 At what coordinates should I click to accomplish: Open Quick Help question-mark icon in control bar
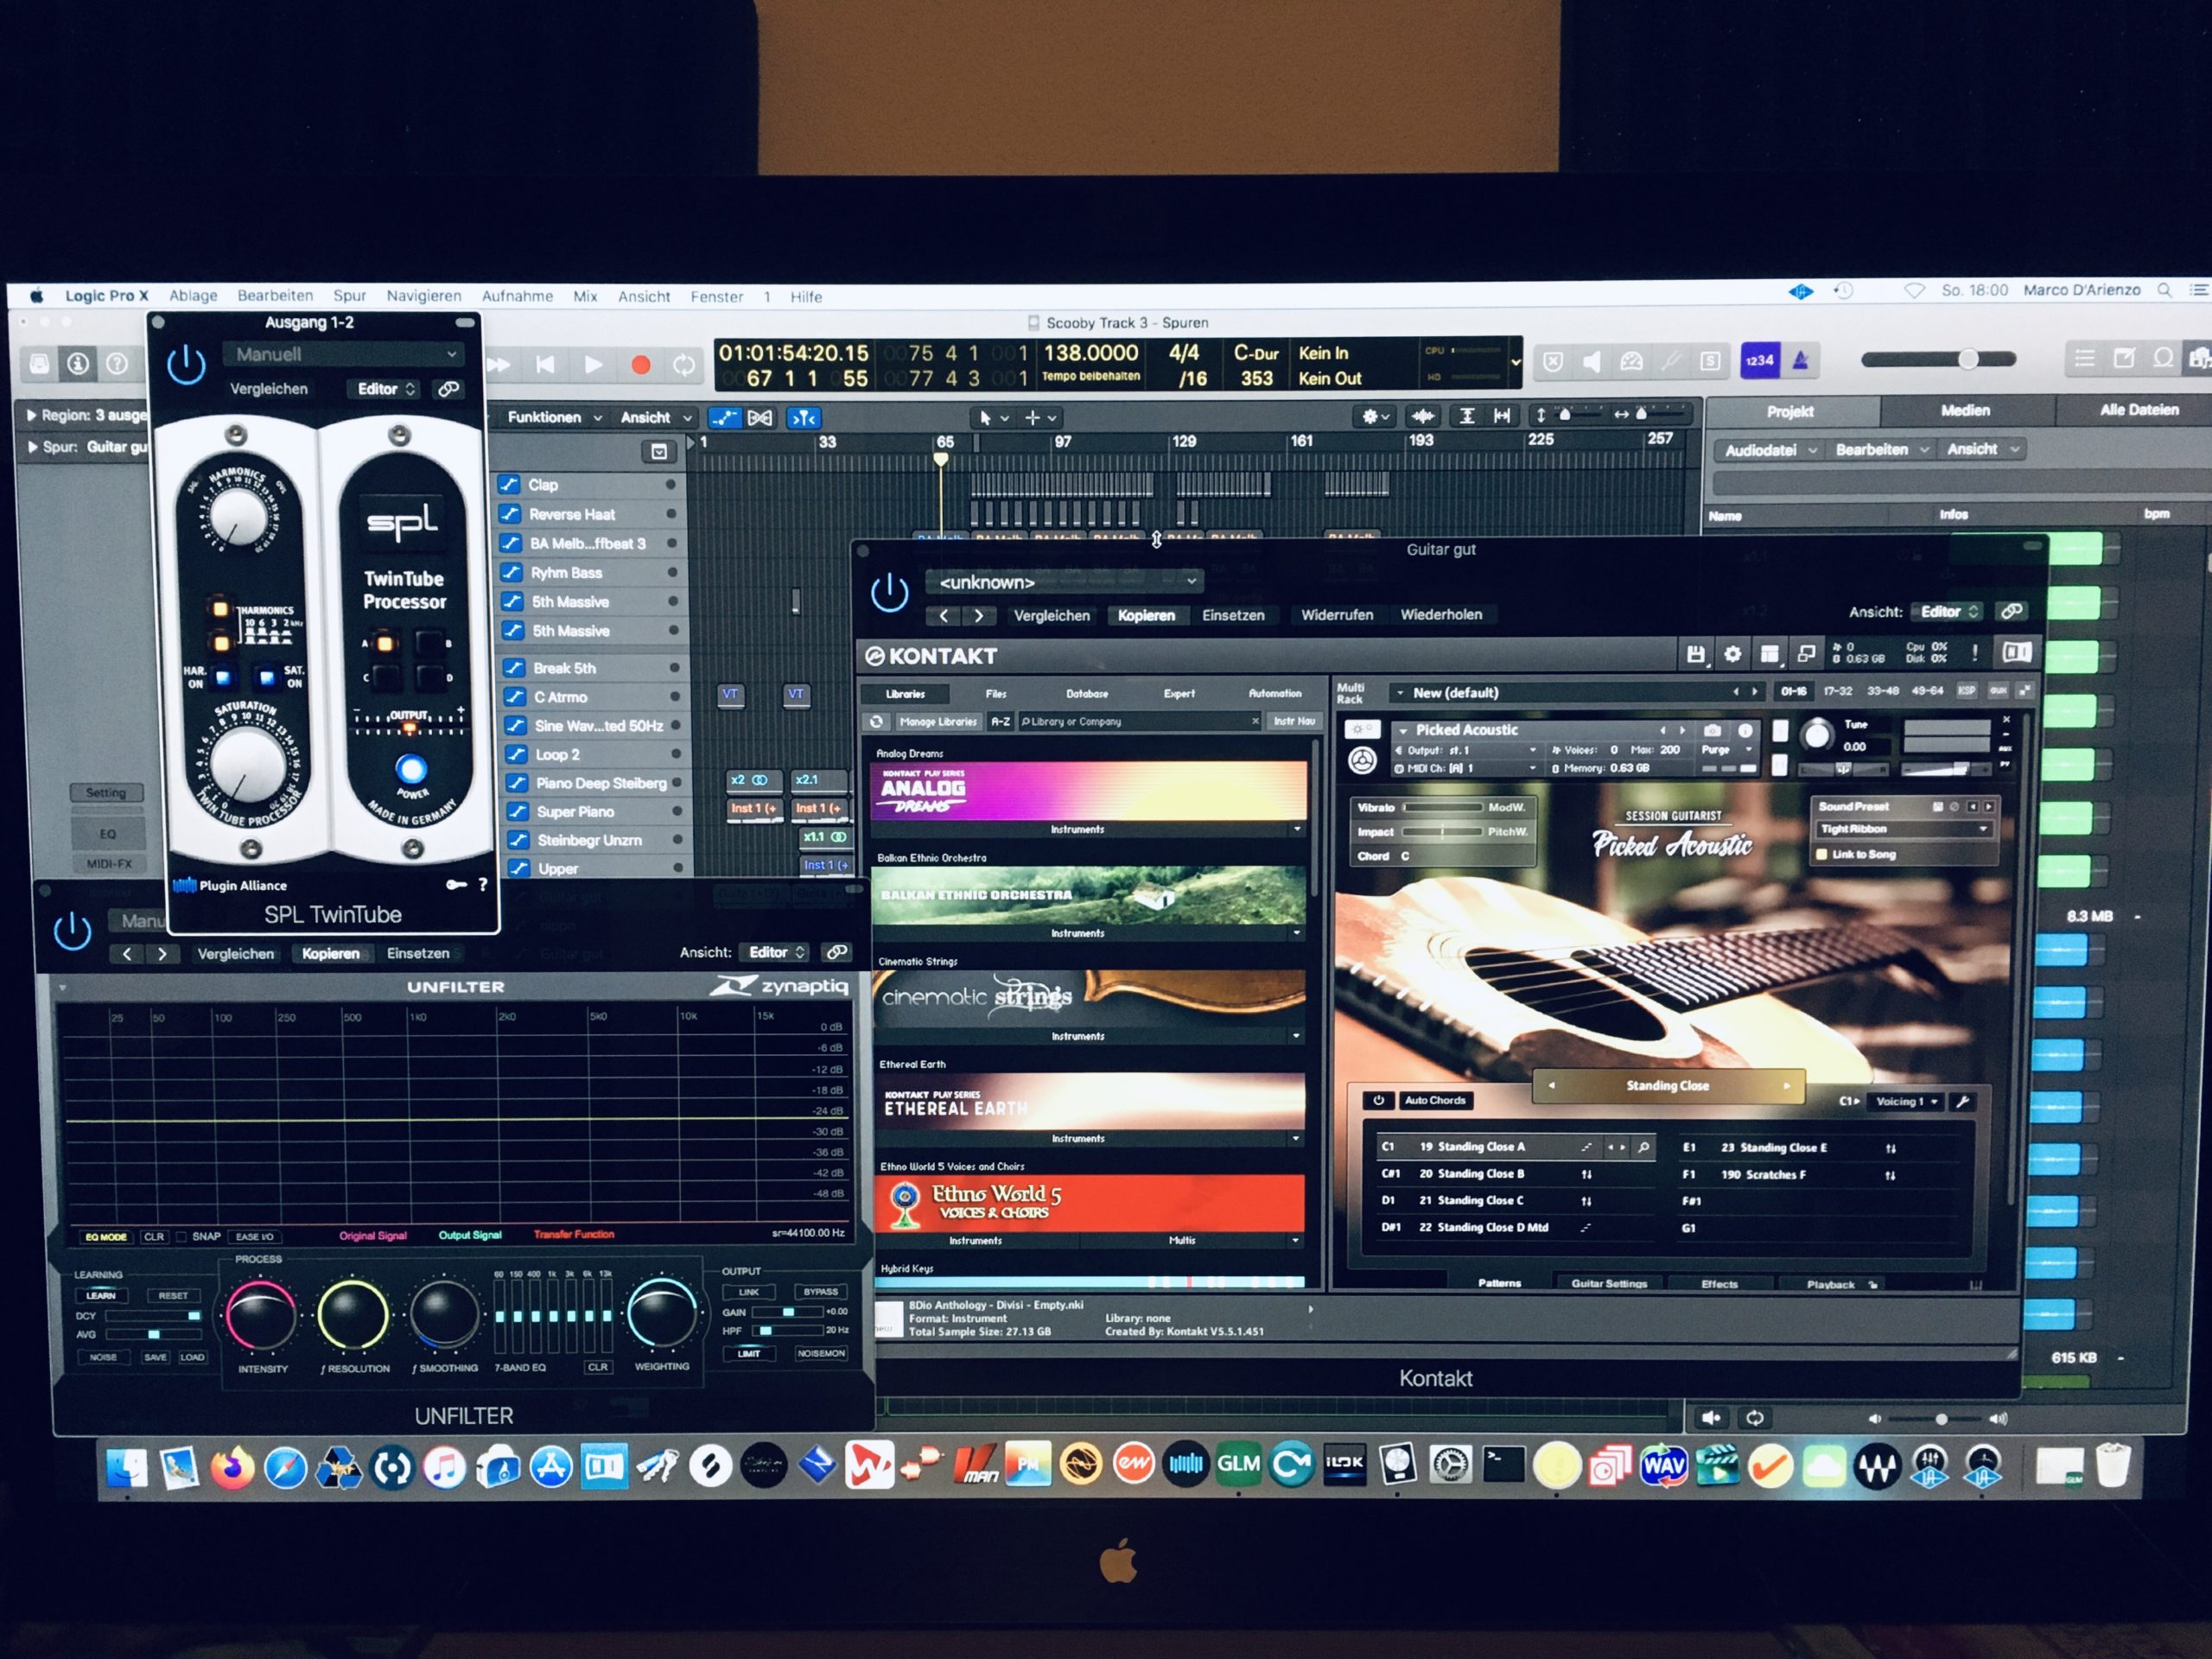click(117, 363)
